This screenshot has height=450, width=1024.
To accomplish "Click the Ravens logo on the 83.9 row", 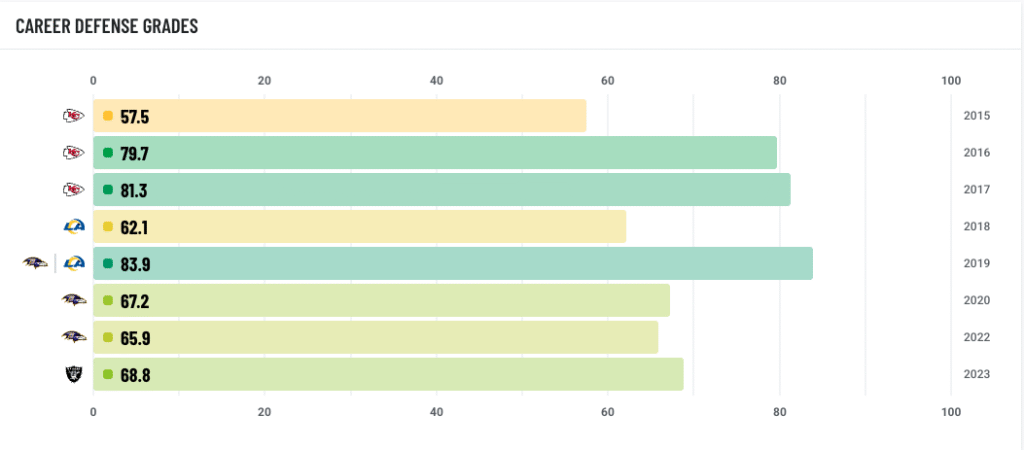I will 35,264.
